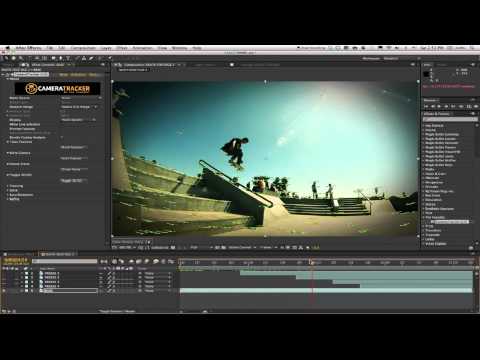Viewport: 480px width, 360px height.
Task: Toggle auto-keyframe timeline button
Action: (x=163, y=262)
